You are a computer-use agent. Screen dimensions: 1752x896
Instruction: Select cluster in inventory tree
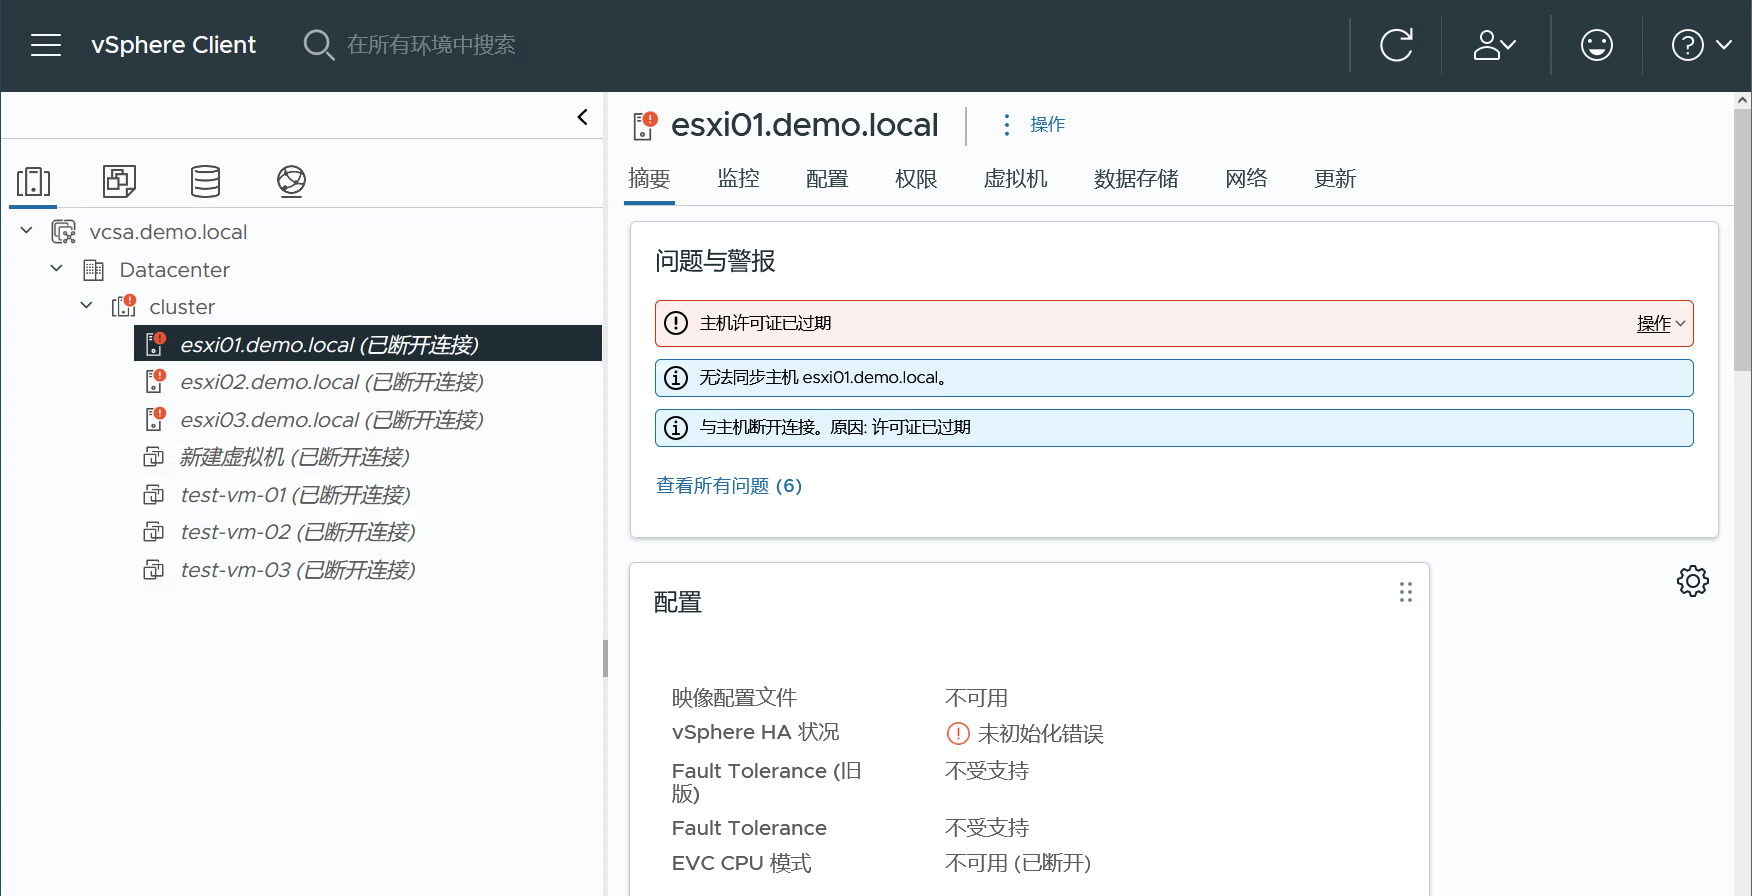182,307
